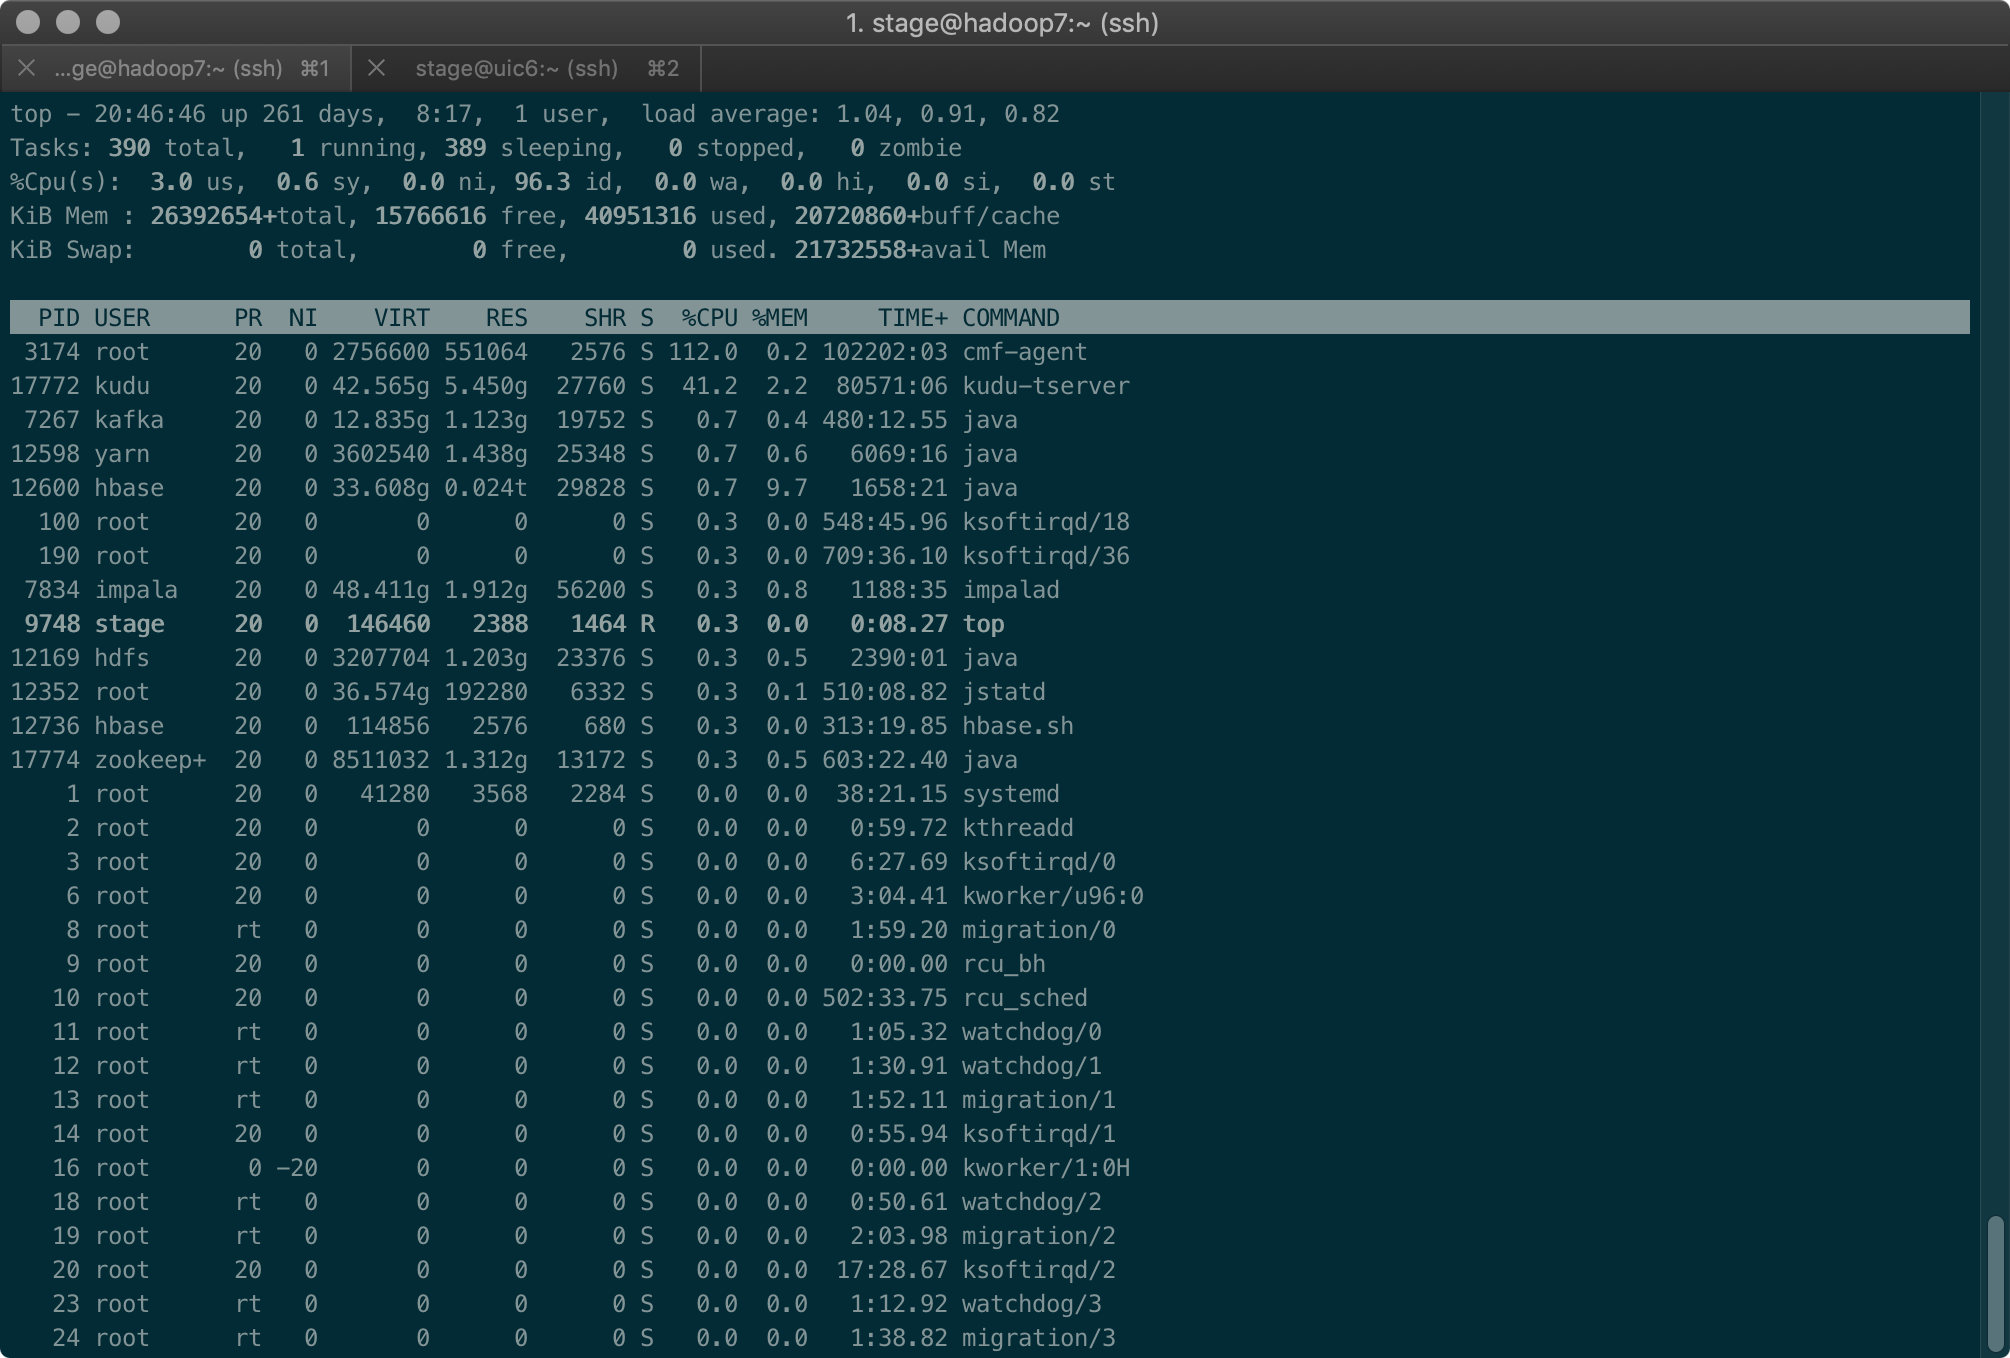Click the red window close button
2010x1358 pixels.
(29, 22)
